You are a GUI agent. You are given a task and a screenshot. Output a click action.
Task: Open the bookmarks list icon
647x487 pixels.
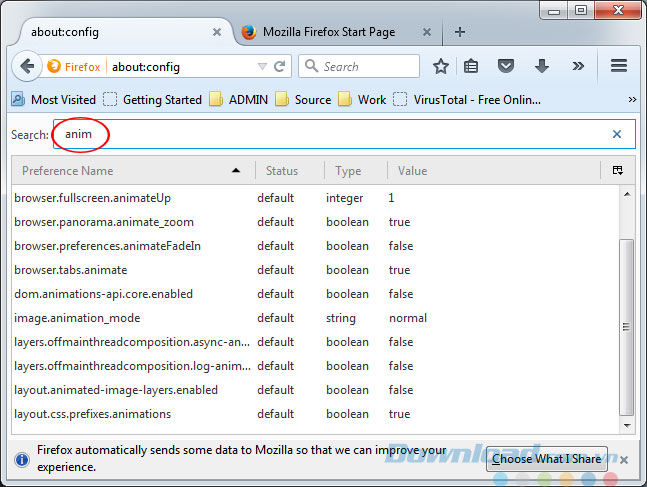473,67
